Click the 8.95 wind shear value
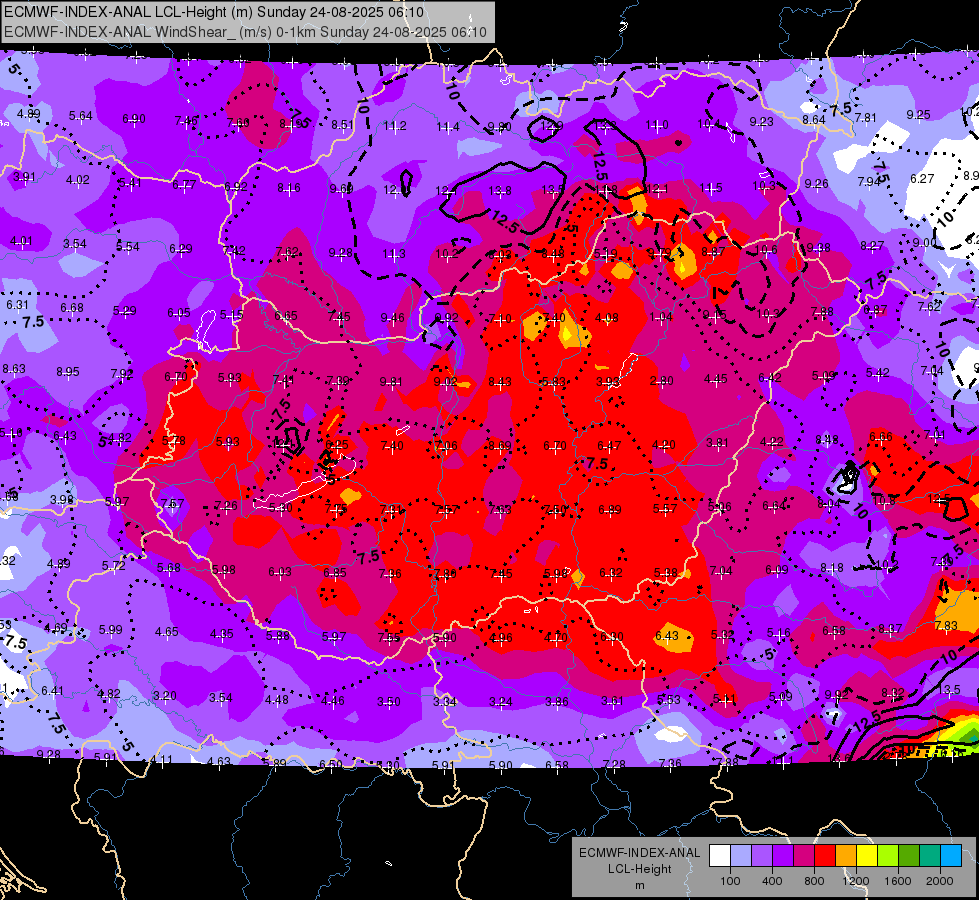 [67, 372]
